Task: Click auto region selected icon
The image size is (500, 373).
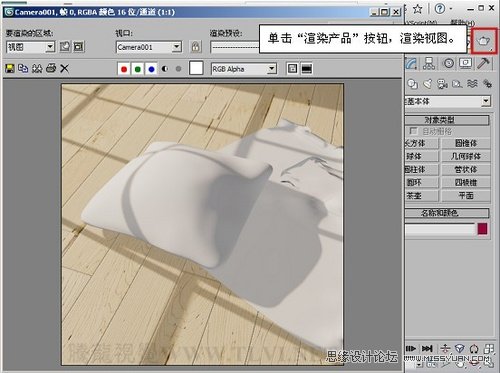Action: [79, 47]
